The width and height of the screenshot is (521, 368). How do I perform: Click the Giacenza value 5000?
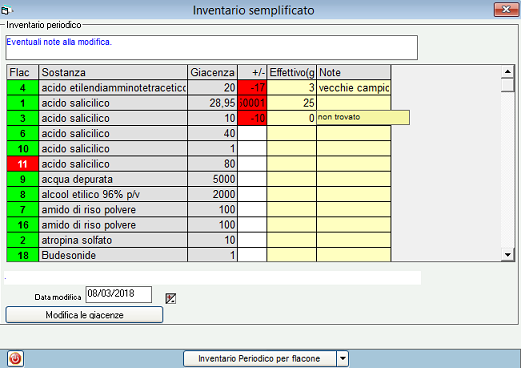click(x=212, y=179)
